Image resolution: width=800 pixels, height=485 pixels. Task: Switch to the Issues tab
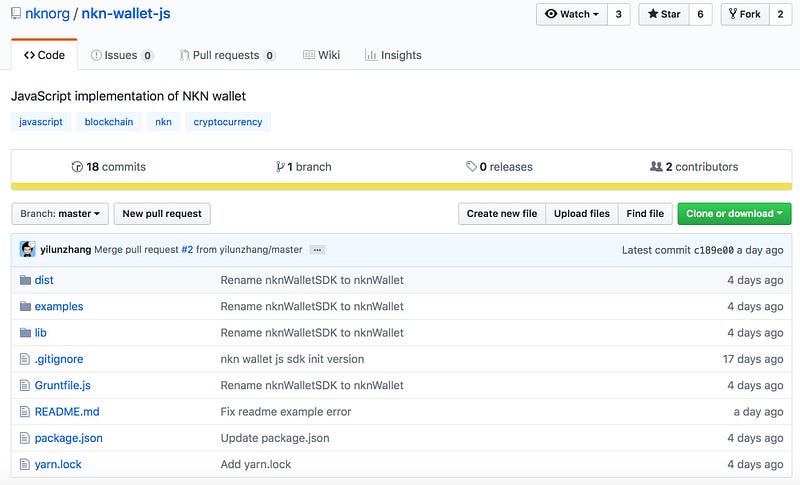122,55
